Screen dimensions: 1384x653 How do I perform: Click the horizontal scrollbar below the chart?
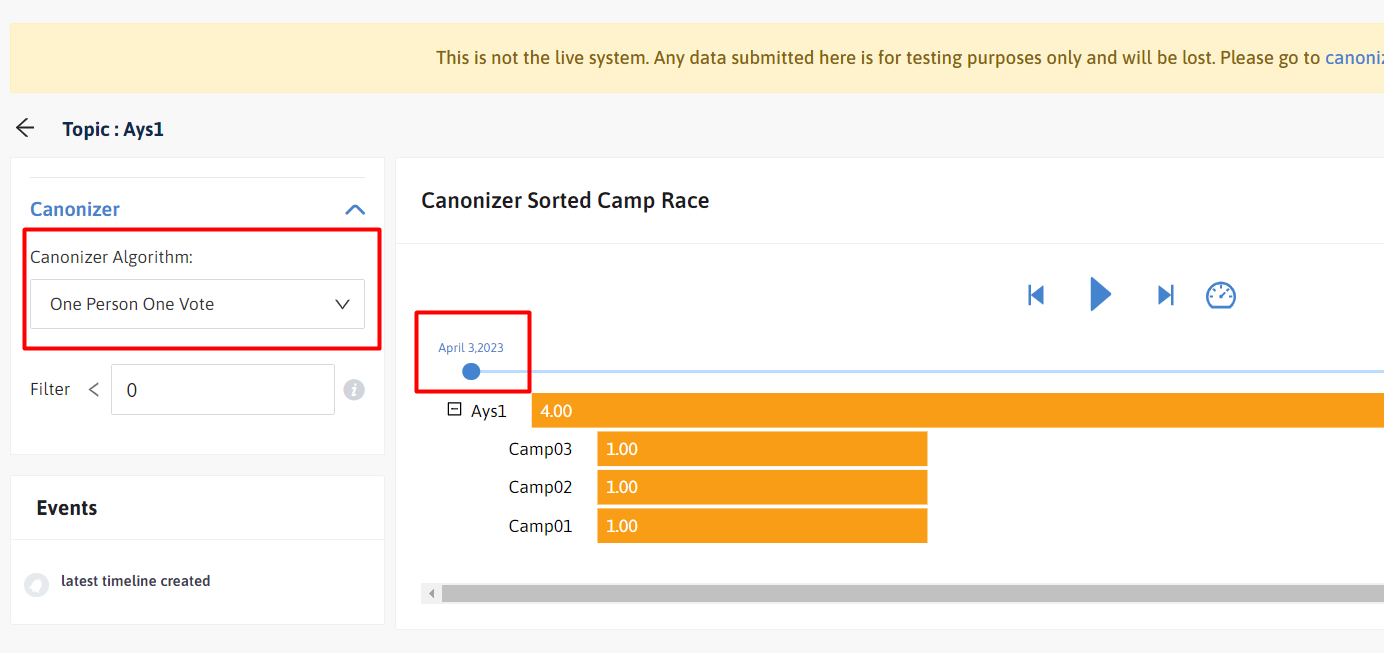coord(900,592)
